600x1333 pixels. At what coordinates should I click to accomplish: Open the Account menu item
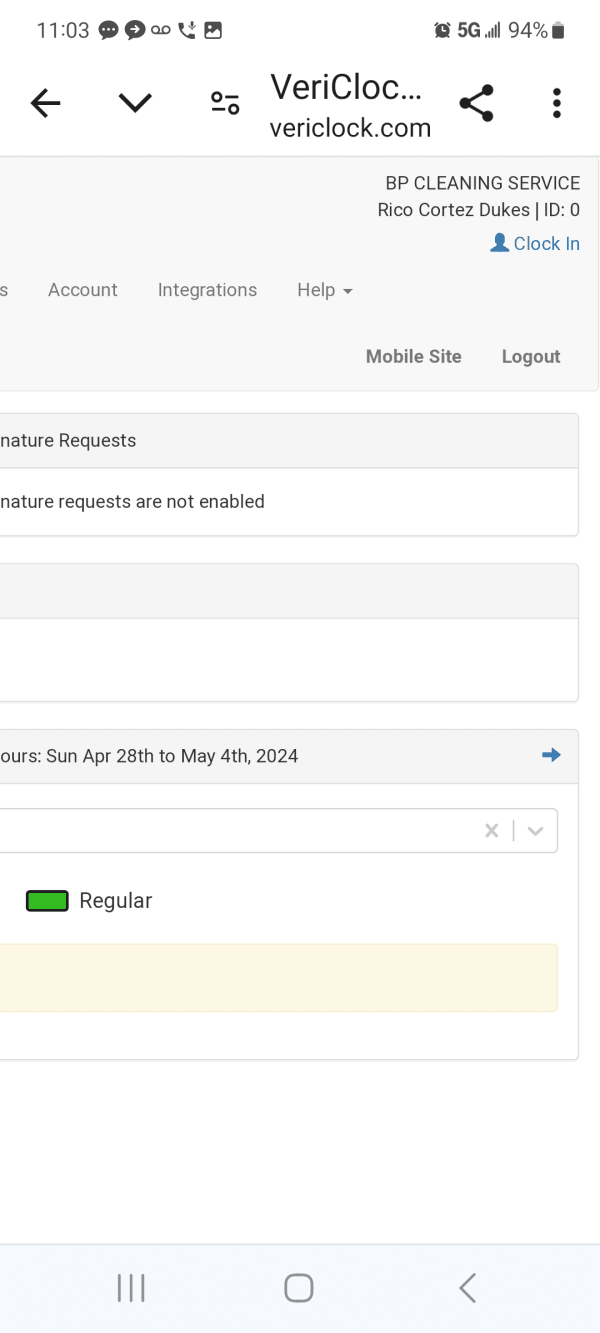[83, 290]
